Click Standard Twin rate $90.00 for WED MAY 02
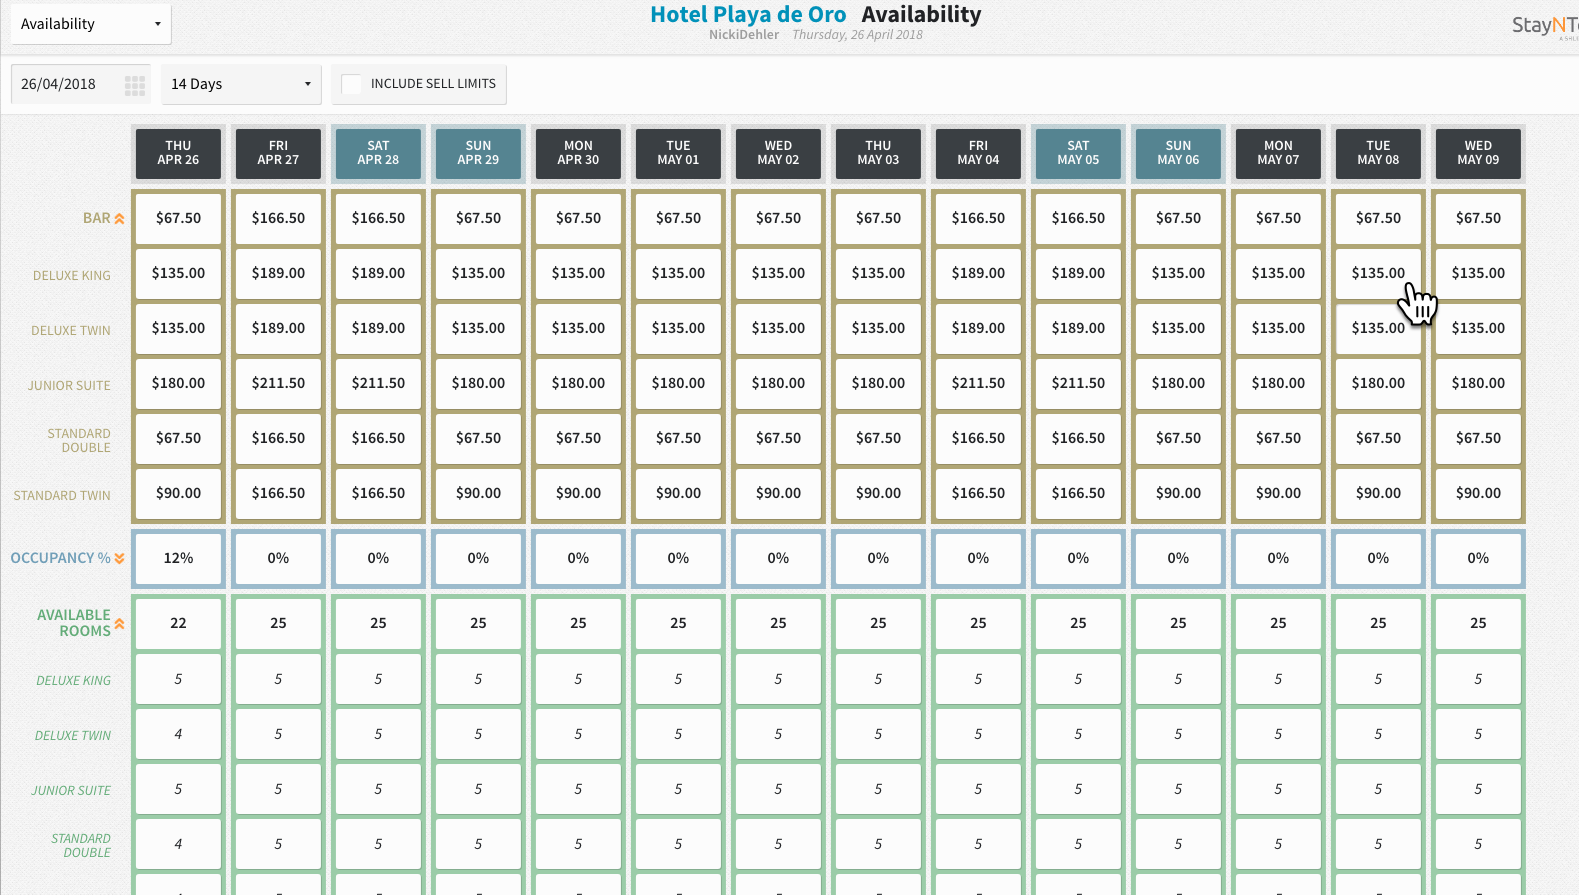 click(778, 493)
